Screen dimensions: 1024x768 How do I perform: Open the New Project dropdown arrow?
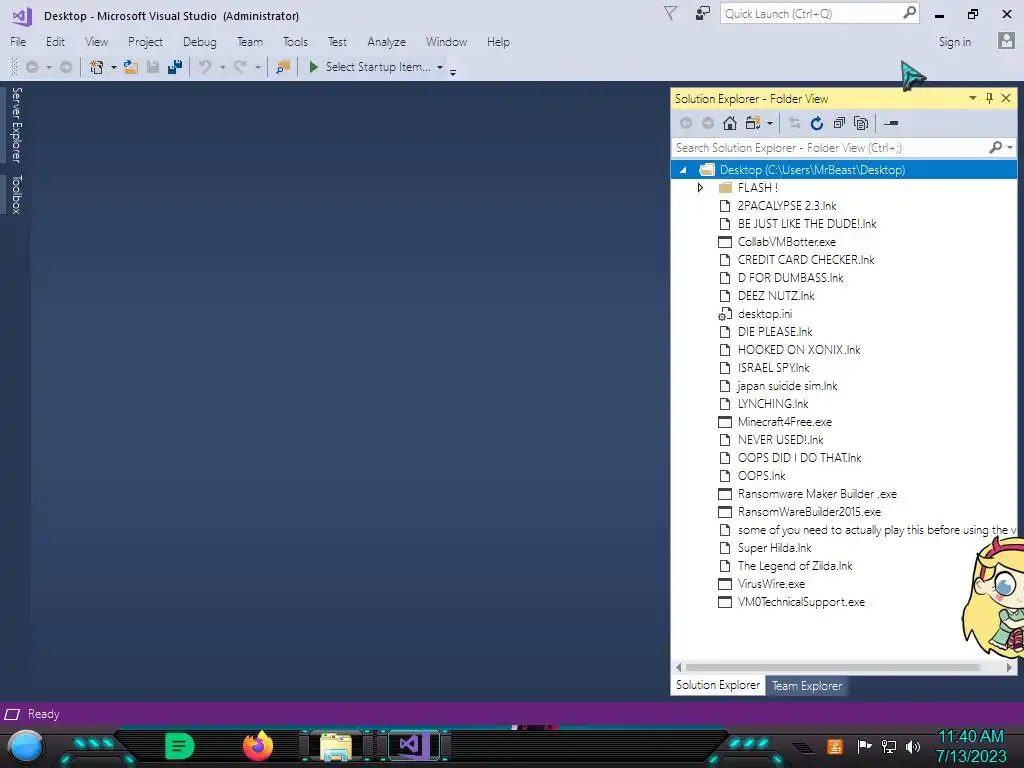[x=114, y=67]
